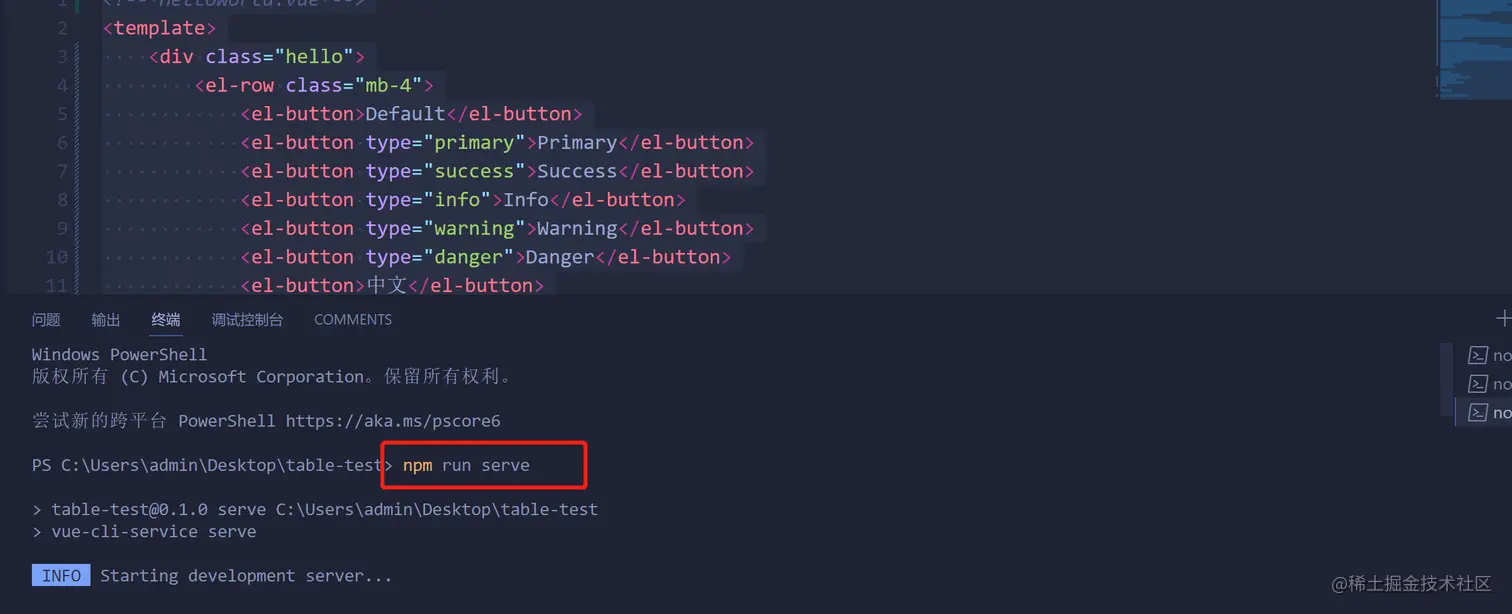Screen dimensions: 1512x614
Task: Click line number 10 in the editor gutter
Action: (57, 257)
